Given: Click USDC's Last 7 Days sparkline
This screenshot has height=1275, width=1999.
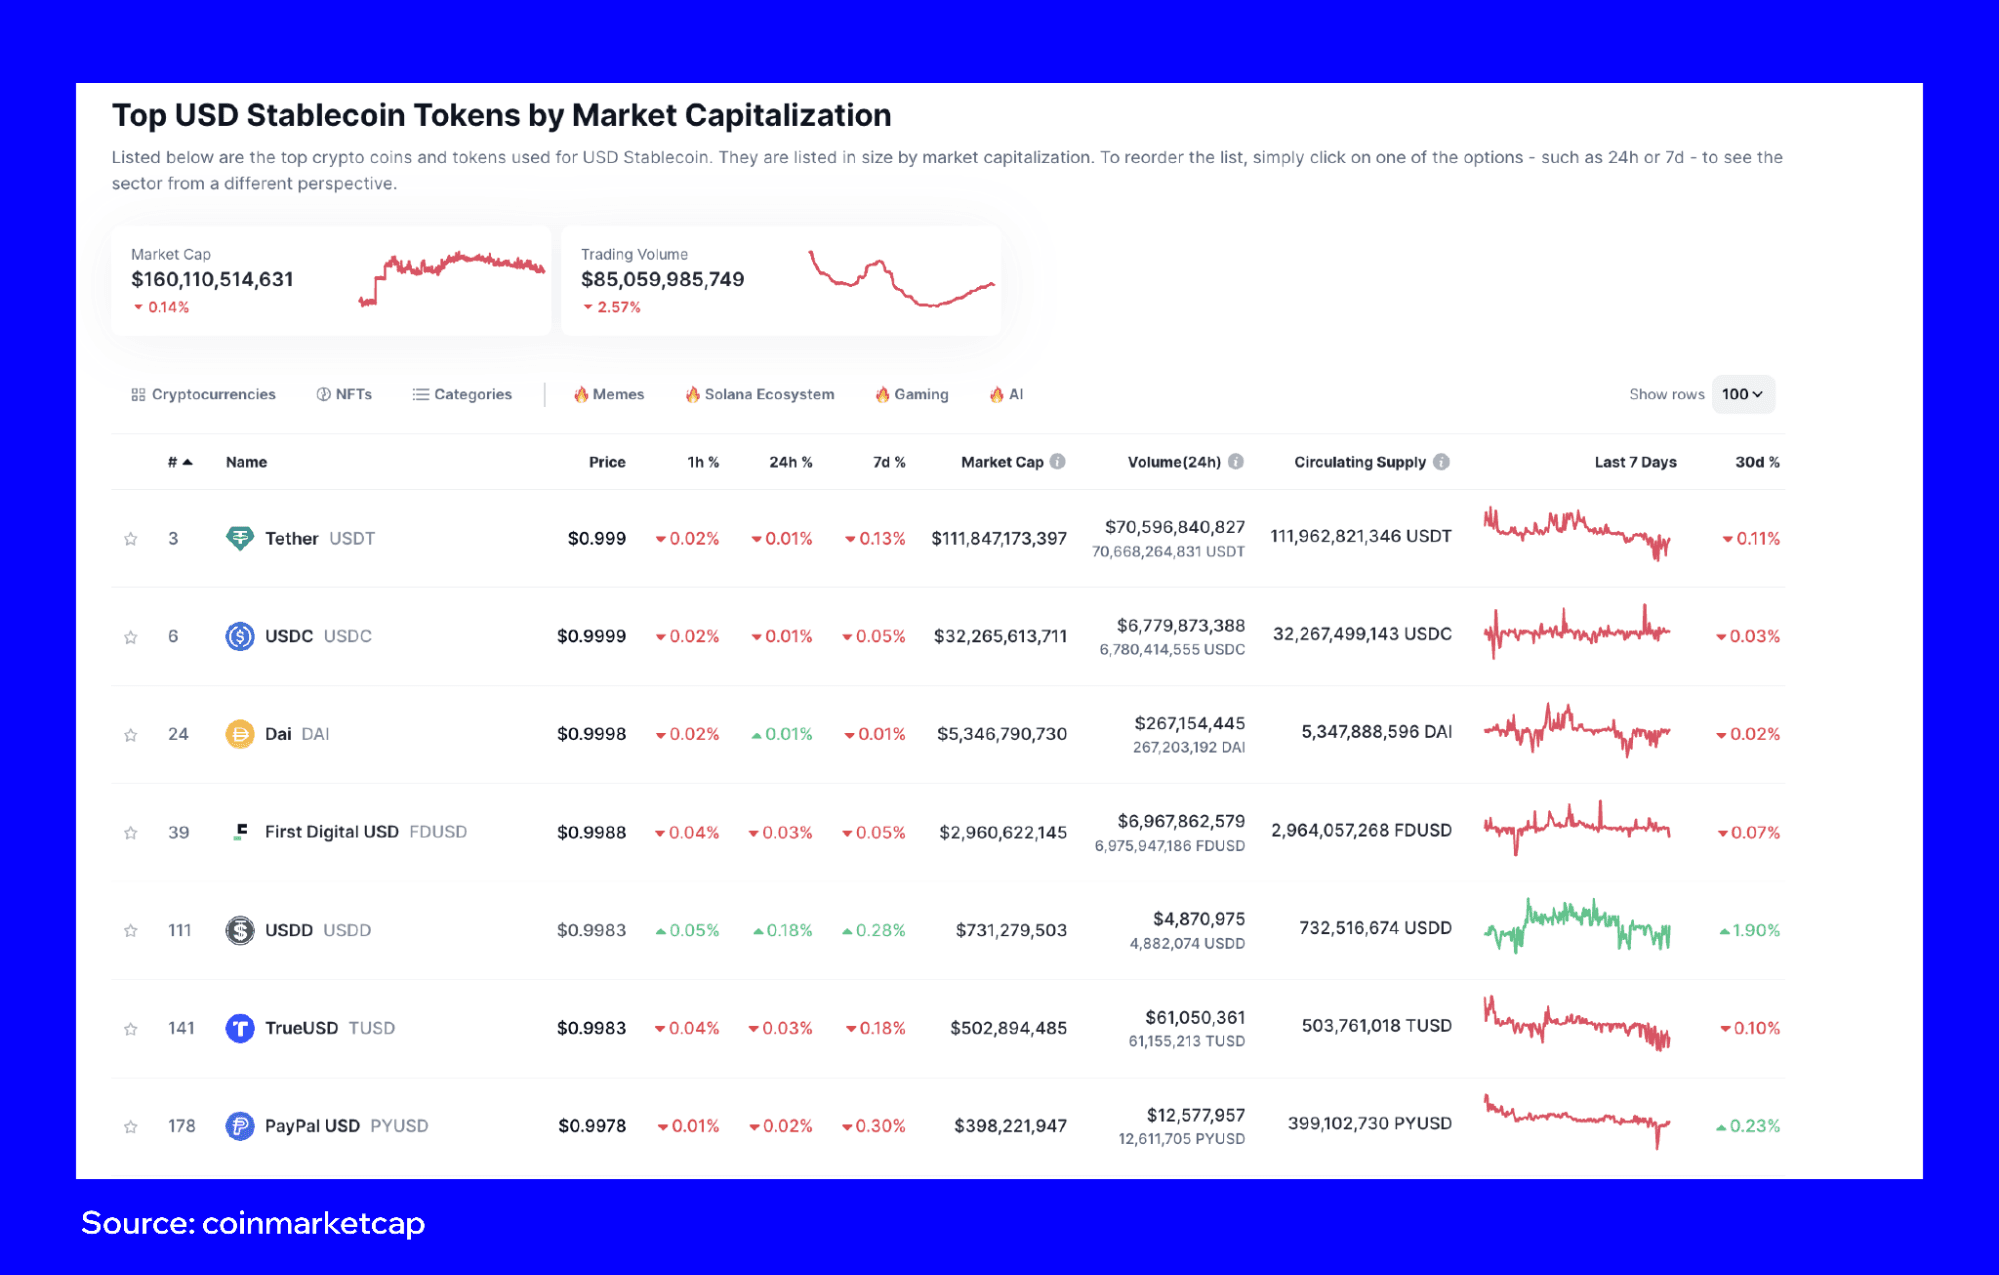Looking at the screenshot, I should tap(1577, 632).
